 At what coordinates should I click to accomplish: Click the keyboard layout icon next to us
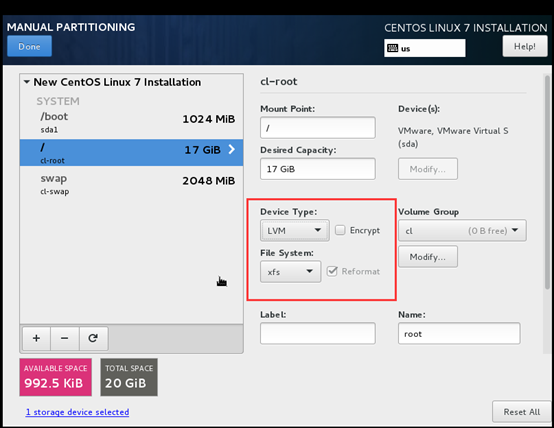[392, 48]
